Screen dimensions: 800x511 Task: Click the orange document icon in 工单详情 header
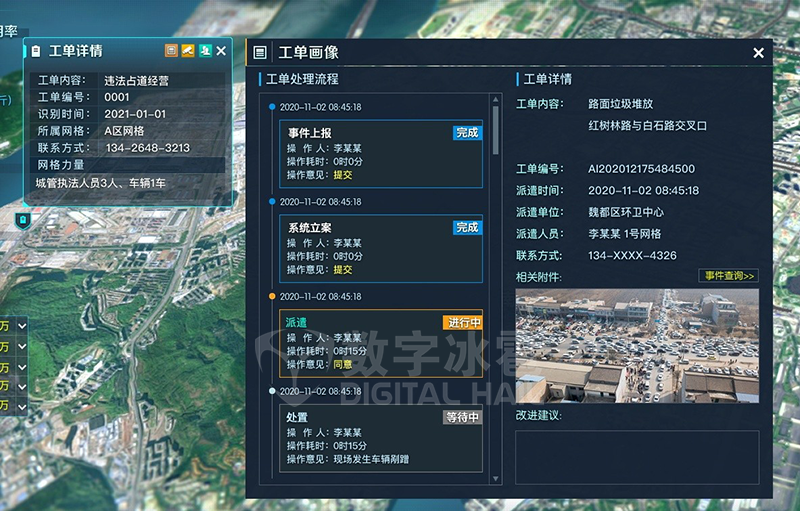point(171,50)
